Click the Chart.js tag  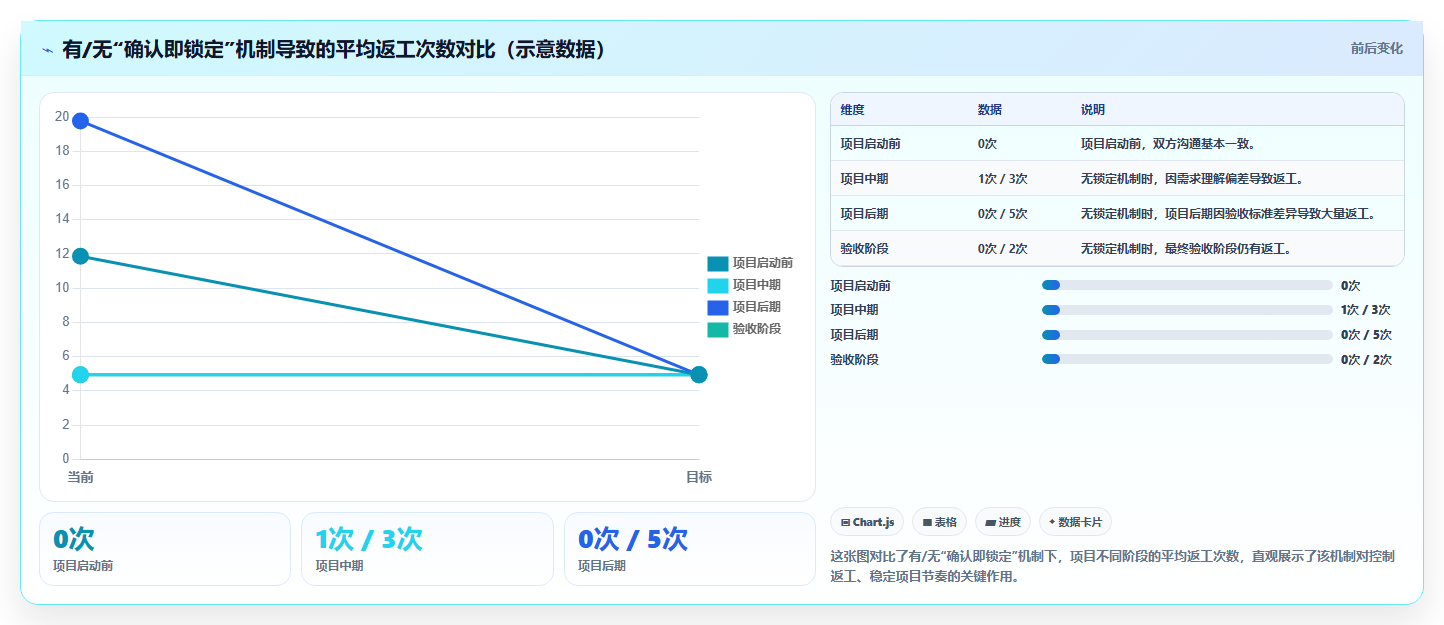coord(867,522)
